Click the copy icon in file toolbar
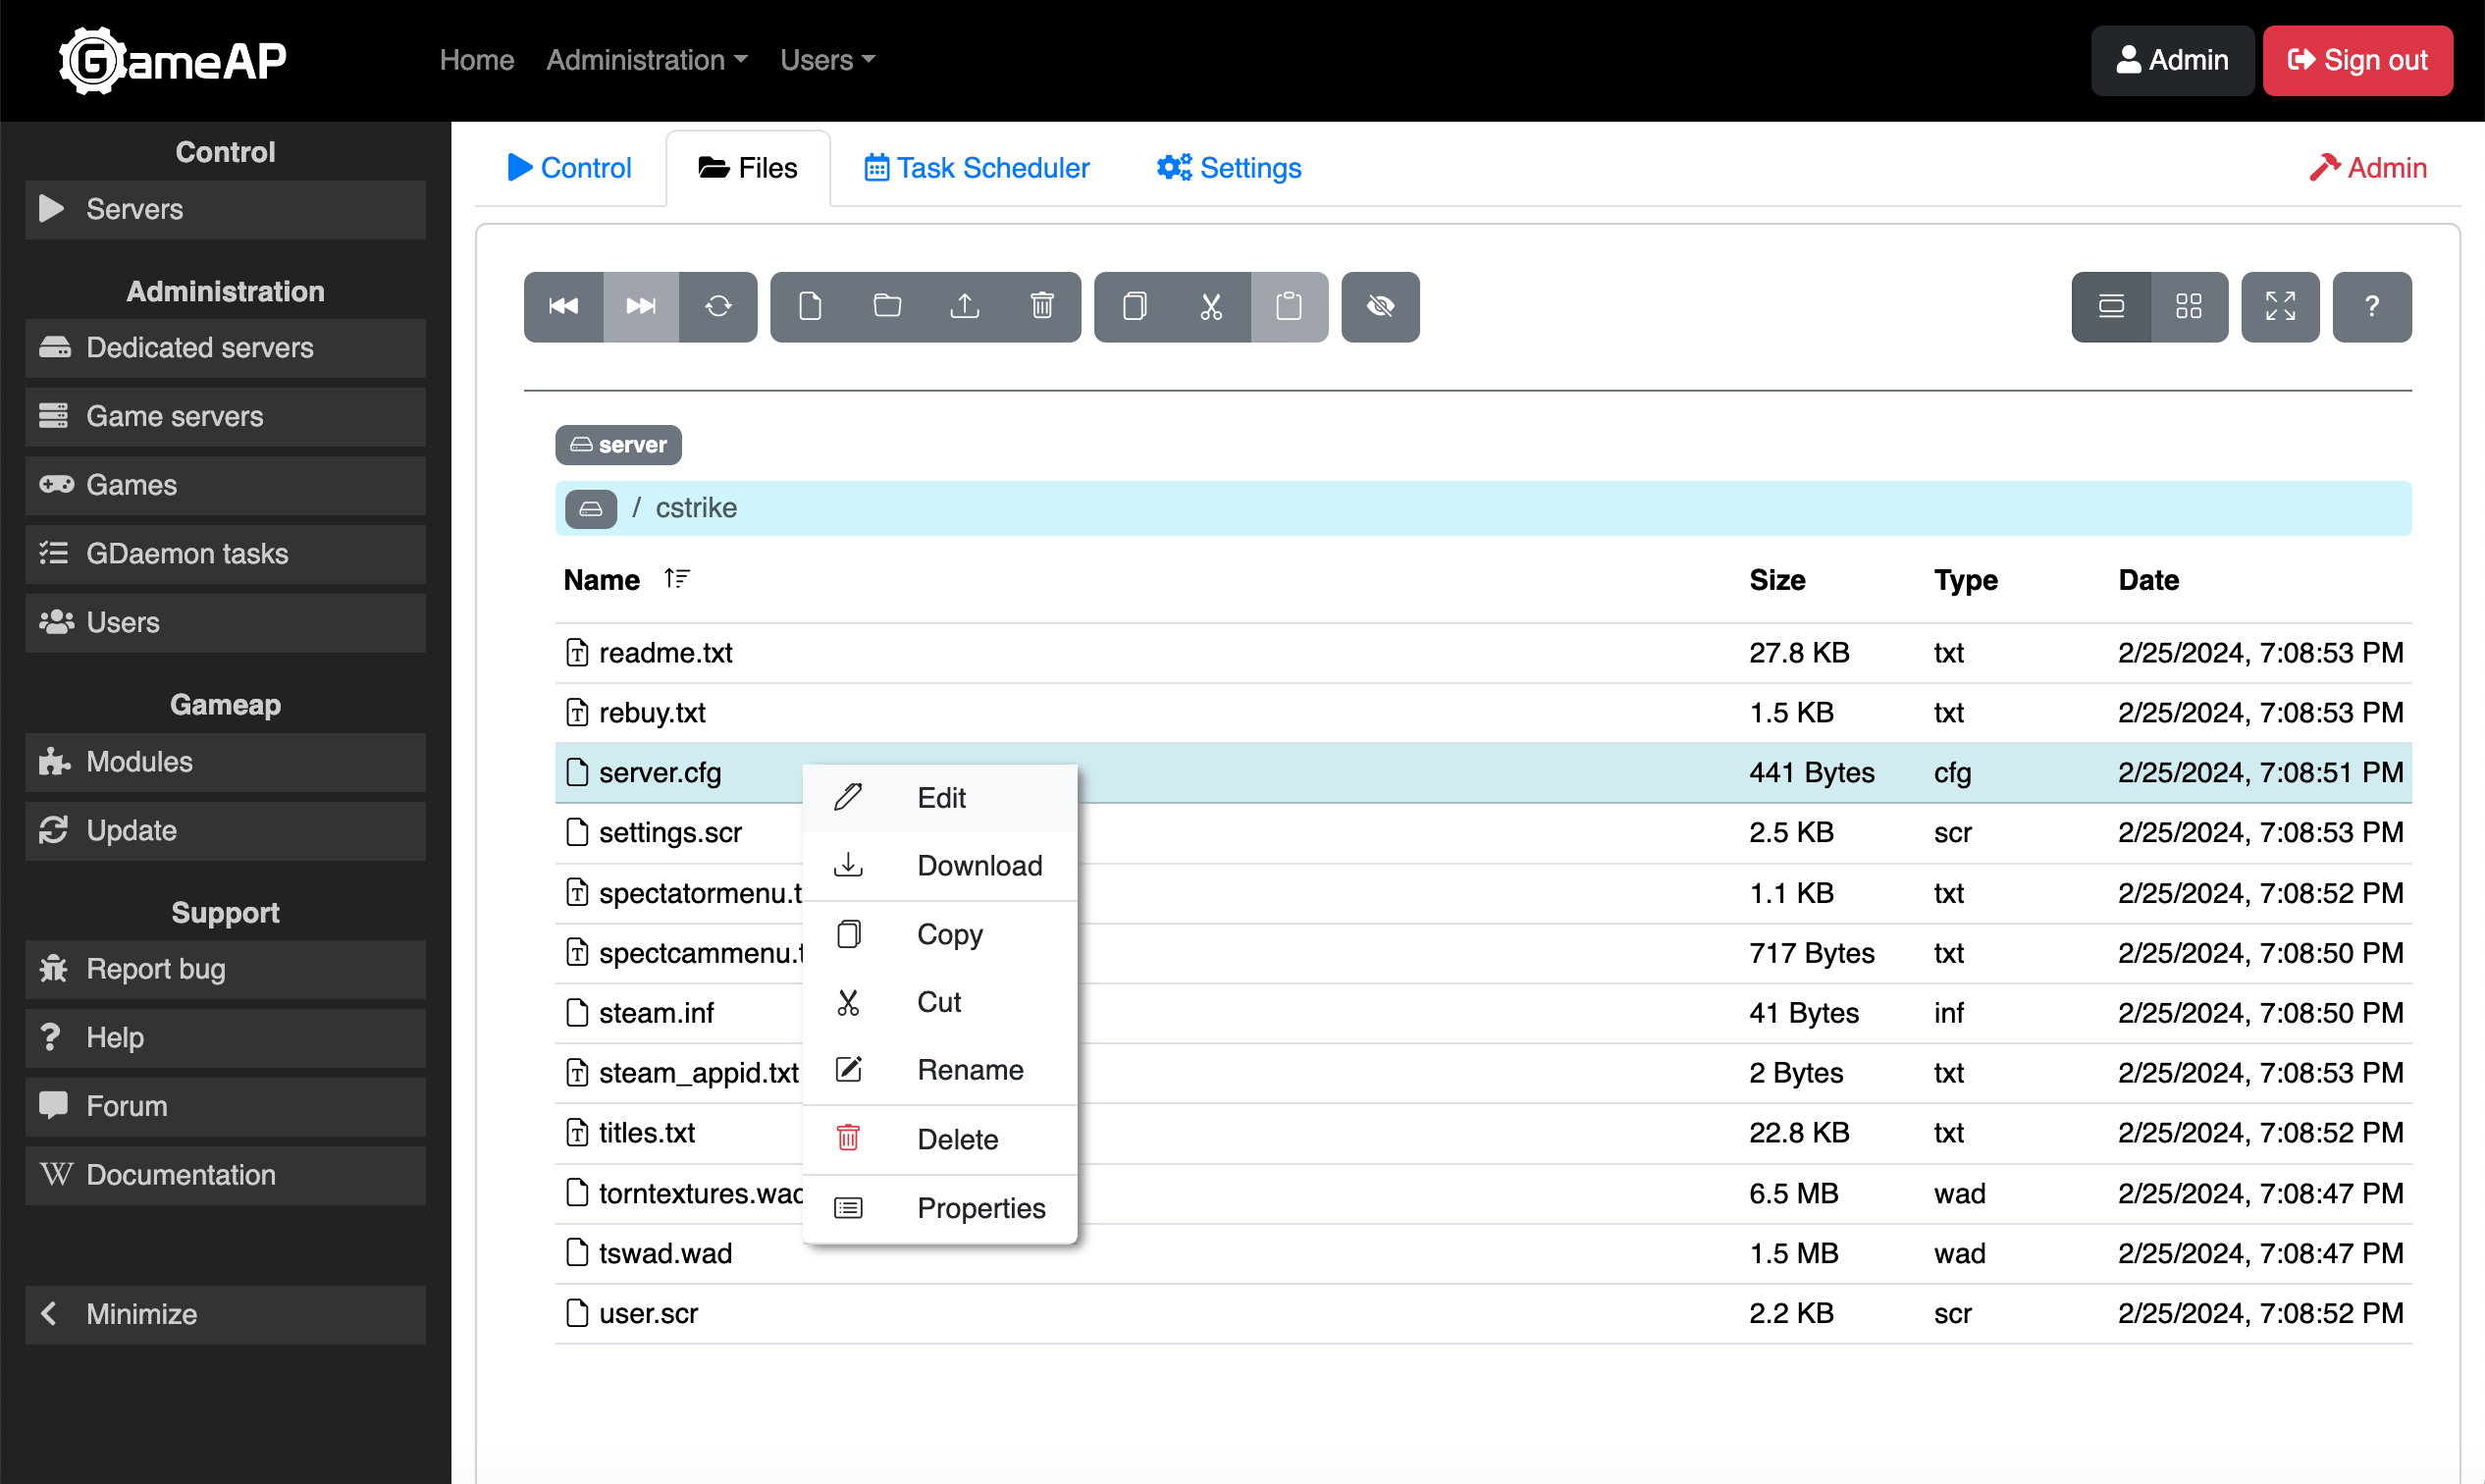2485x1484 pixels. click(x=1134, y=306)
